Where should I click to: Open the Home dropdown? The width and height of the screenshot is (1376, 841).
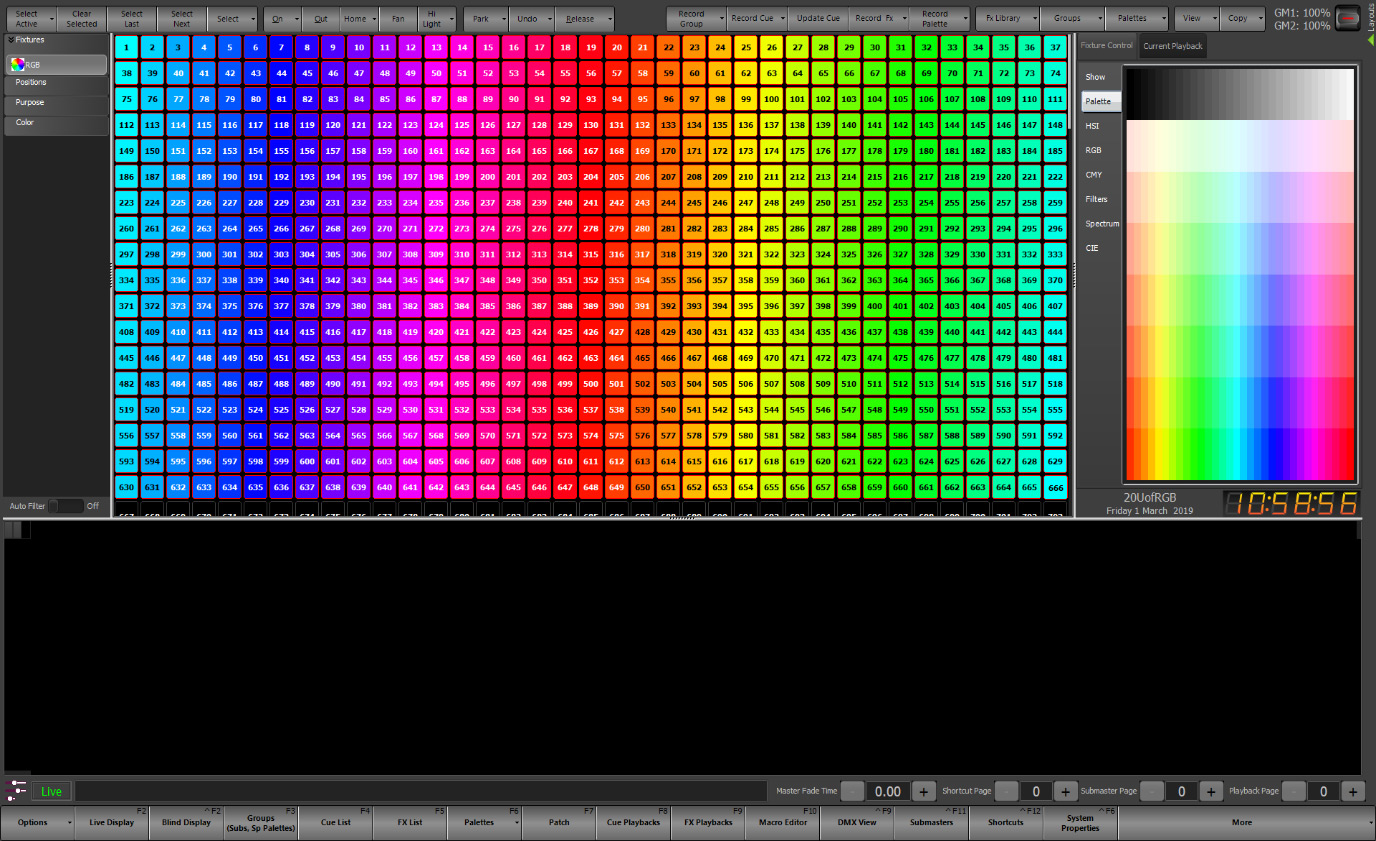359,19
